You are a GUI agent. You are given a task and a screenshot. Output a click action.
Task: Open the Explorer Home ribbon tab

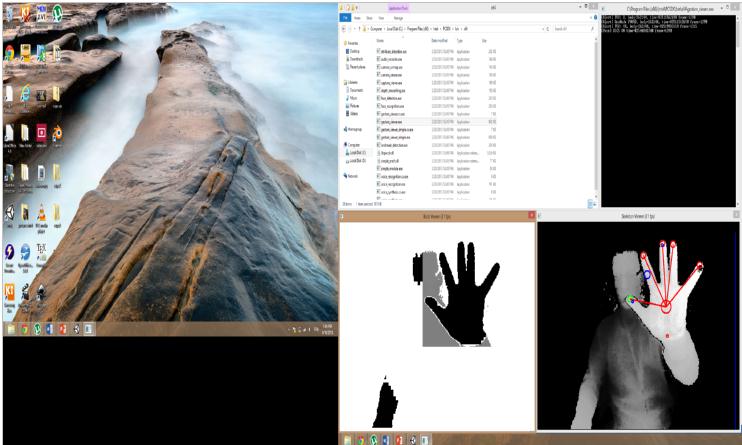pyautogui.click(x=359, y=17)
